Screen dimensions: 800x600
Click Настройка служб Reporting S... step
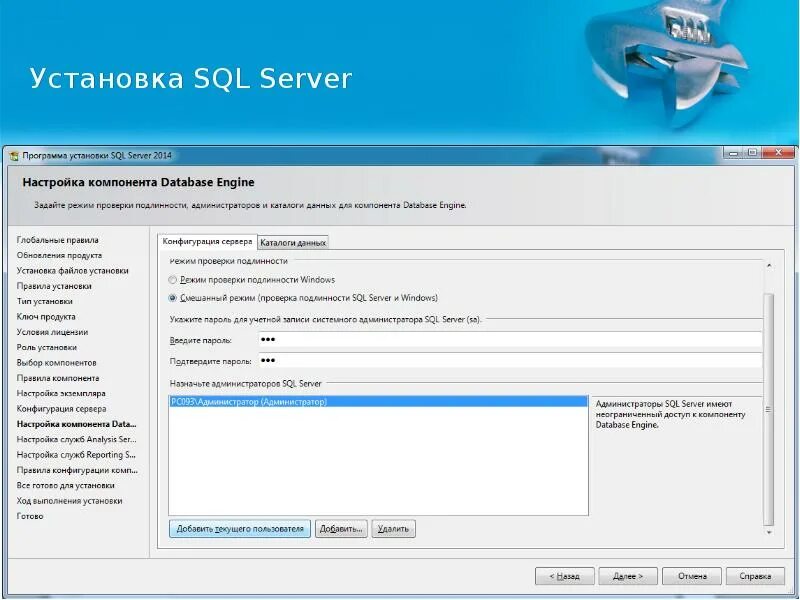(76, 455)
